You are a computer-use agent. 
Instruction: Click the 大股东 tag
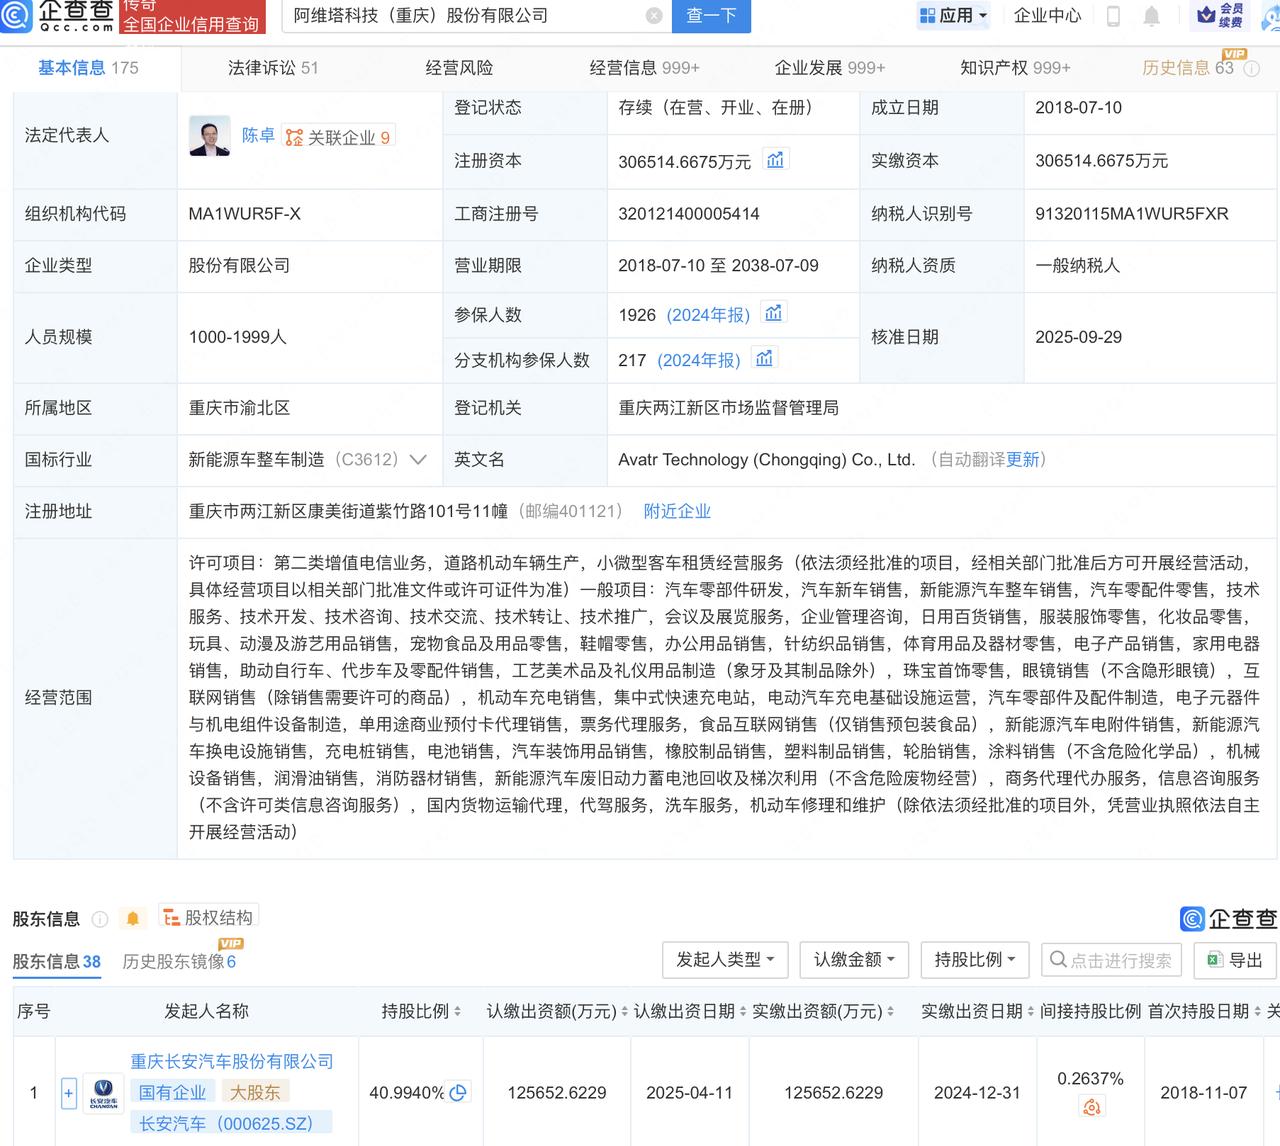pos(255,1093)
